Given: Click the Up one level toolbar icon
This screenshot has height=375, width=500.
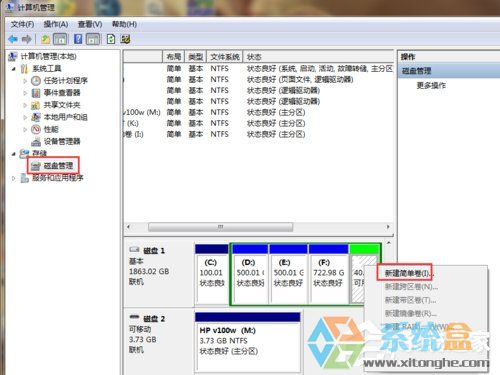Looking at the screenshot, I should click(x=45, y=39).
